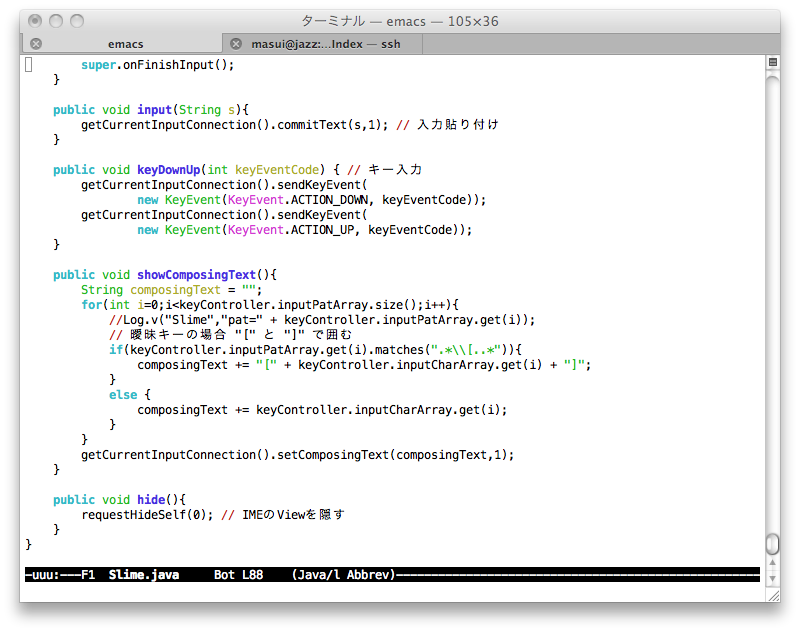Click 'composingText += keyController.inputCharArray.get(i);' line
800x632 pixels.
(x=322, y=410)
